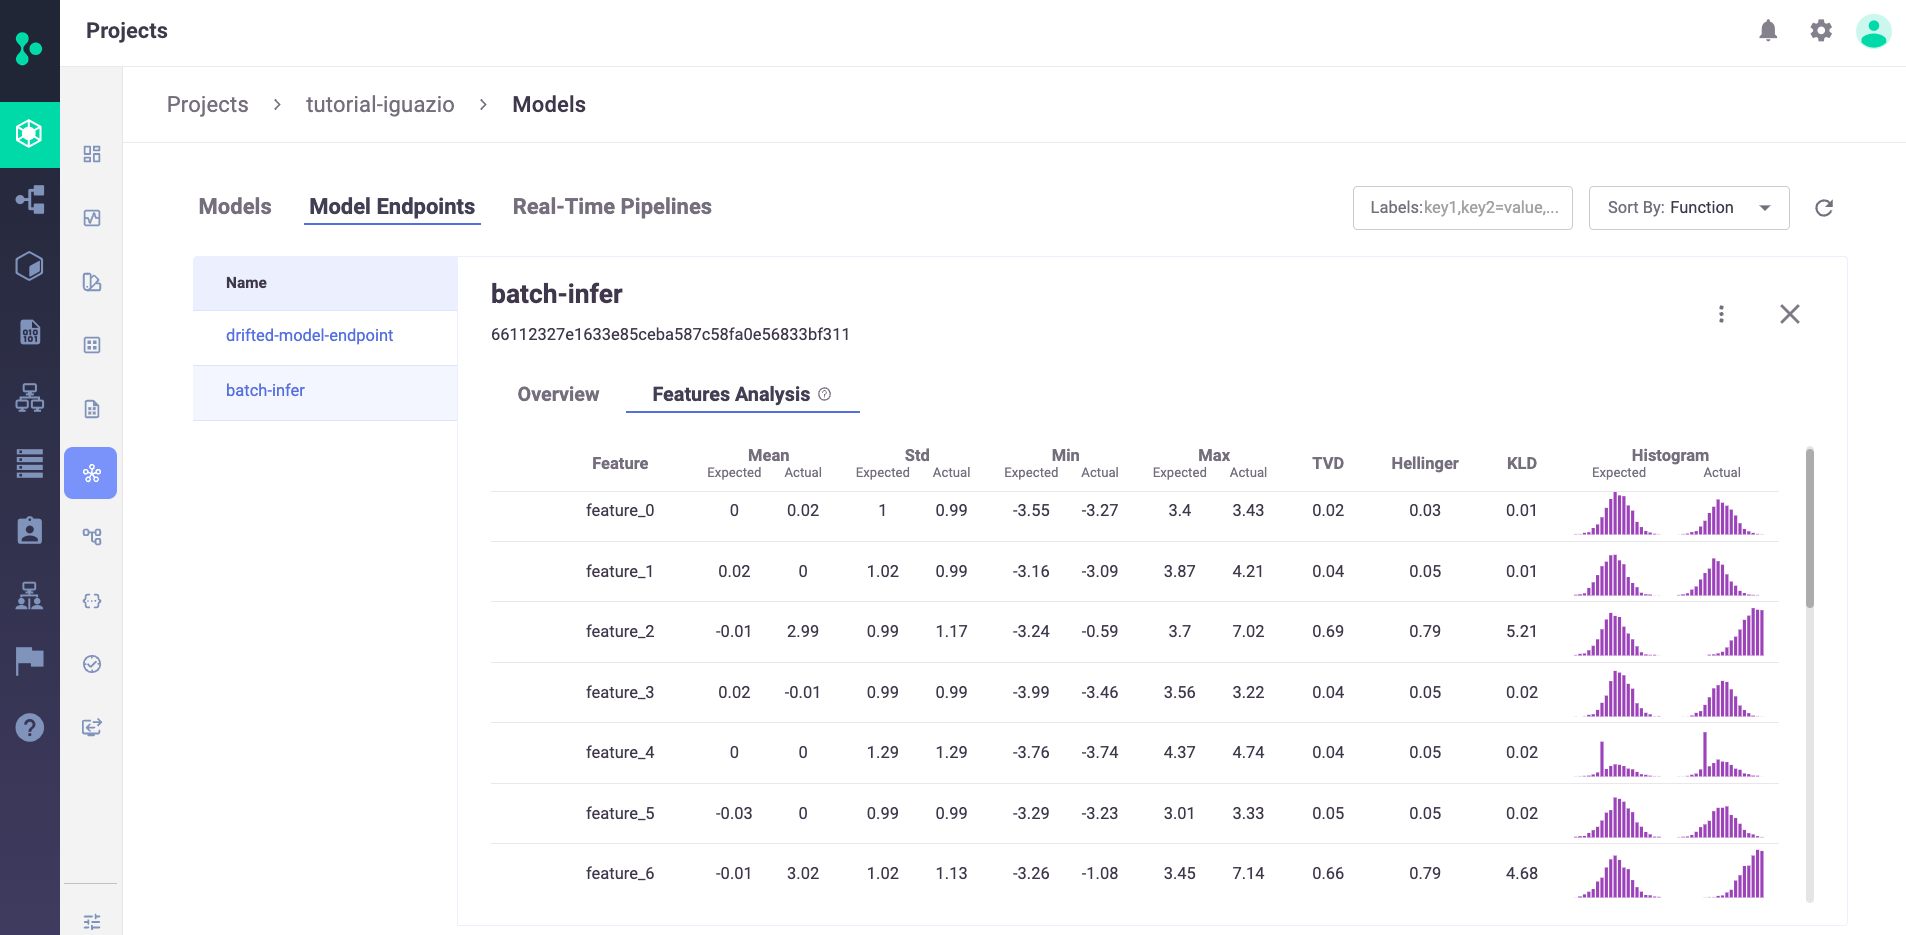Open the events flag icon
Image resolution: width=1906 pixels, height=935 pixels.
tap(30, 661)
